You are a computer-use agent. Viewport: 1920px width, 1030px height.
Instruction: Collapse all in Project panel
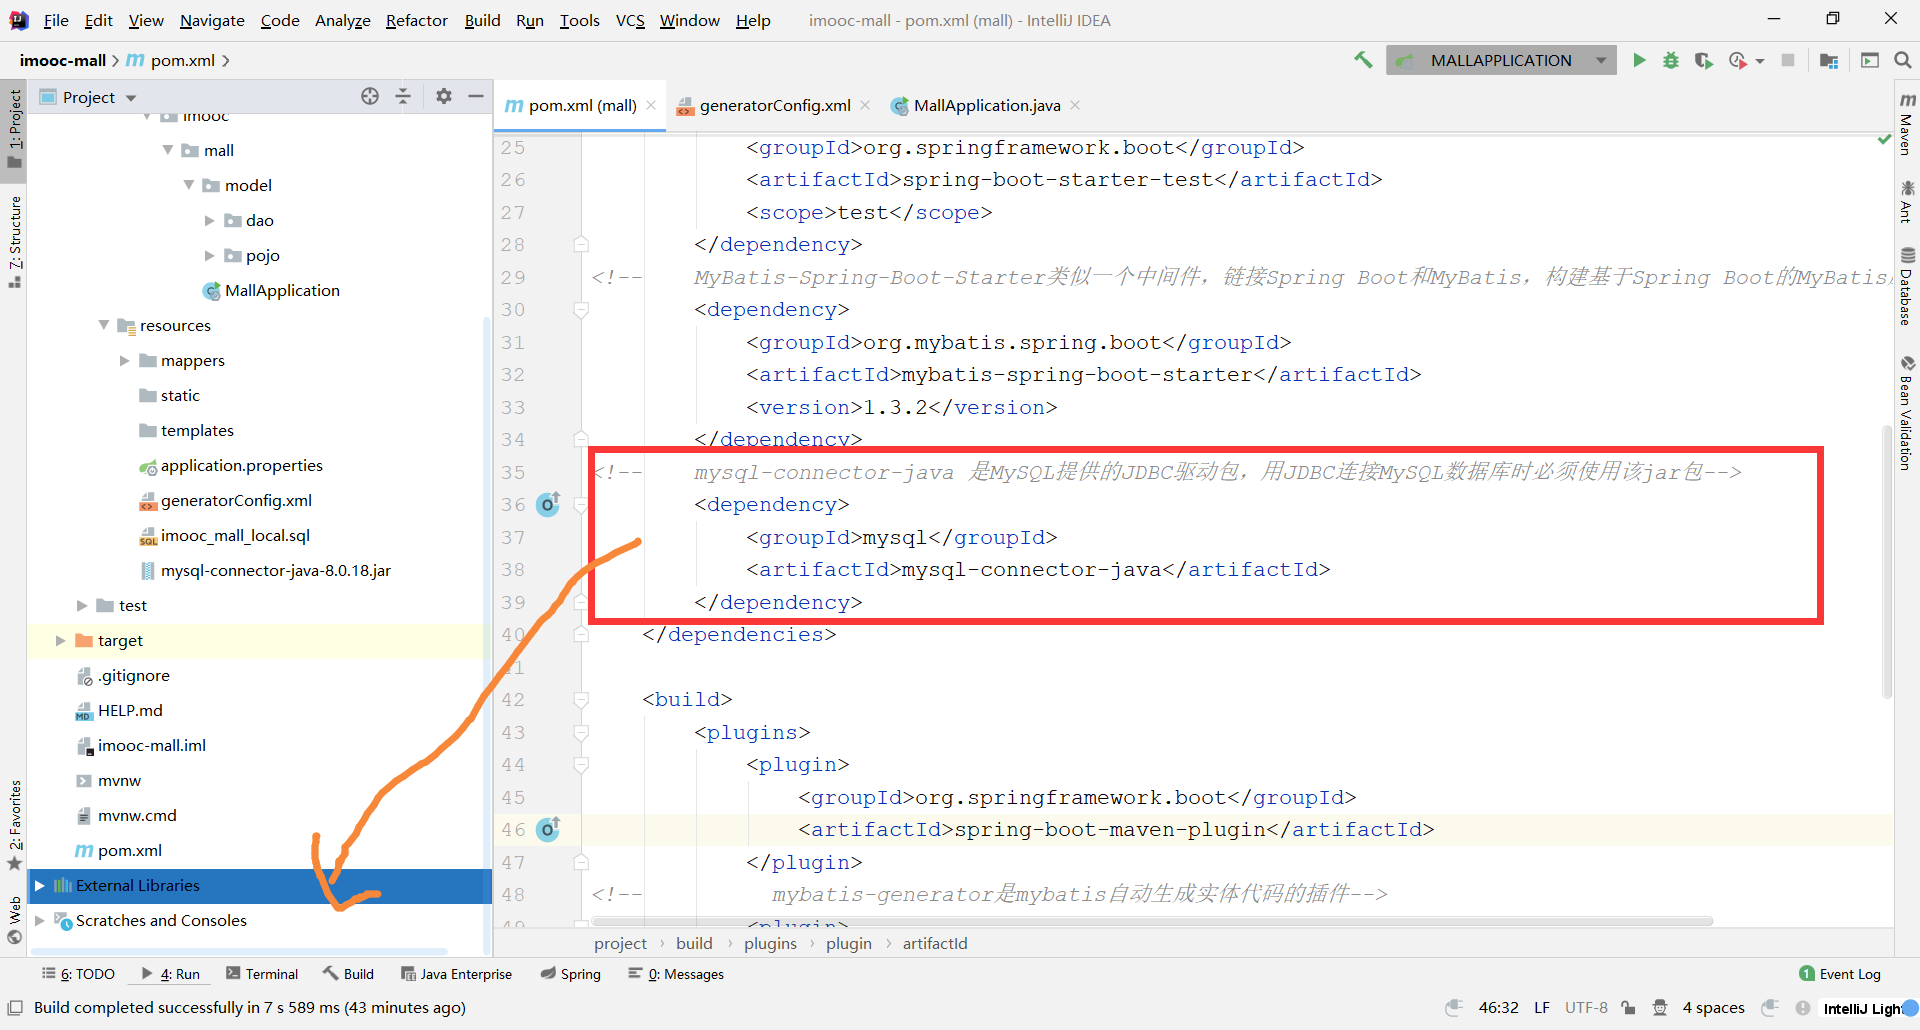point(403,96)
